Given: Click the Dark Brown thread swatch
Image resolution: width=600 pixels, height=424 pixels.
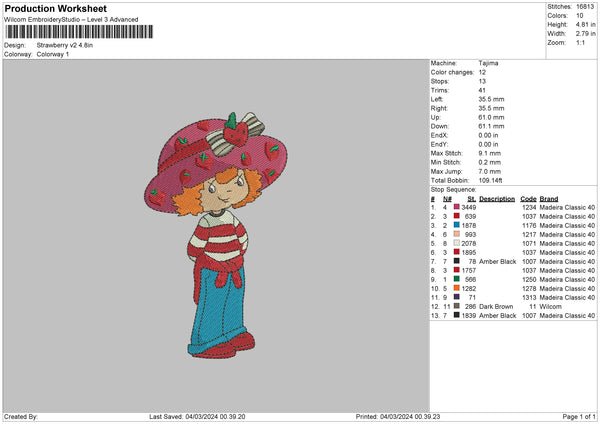Looking at the screenshot, I should [457, 306].
